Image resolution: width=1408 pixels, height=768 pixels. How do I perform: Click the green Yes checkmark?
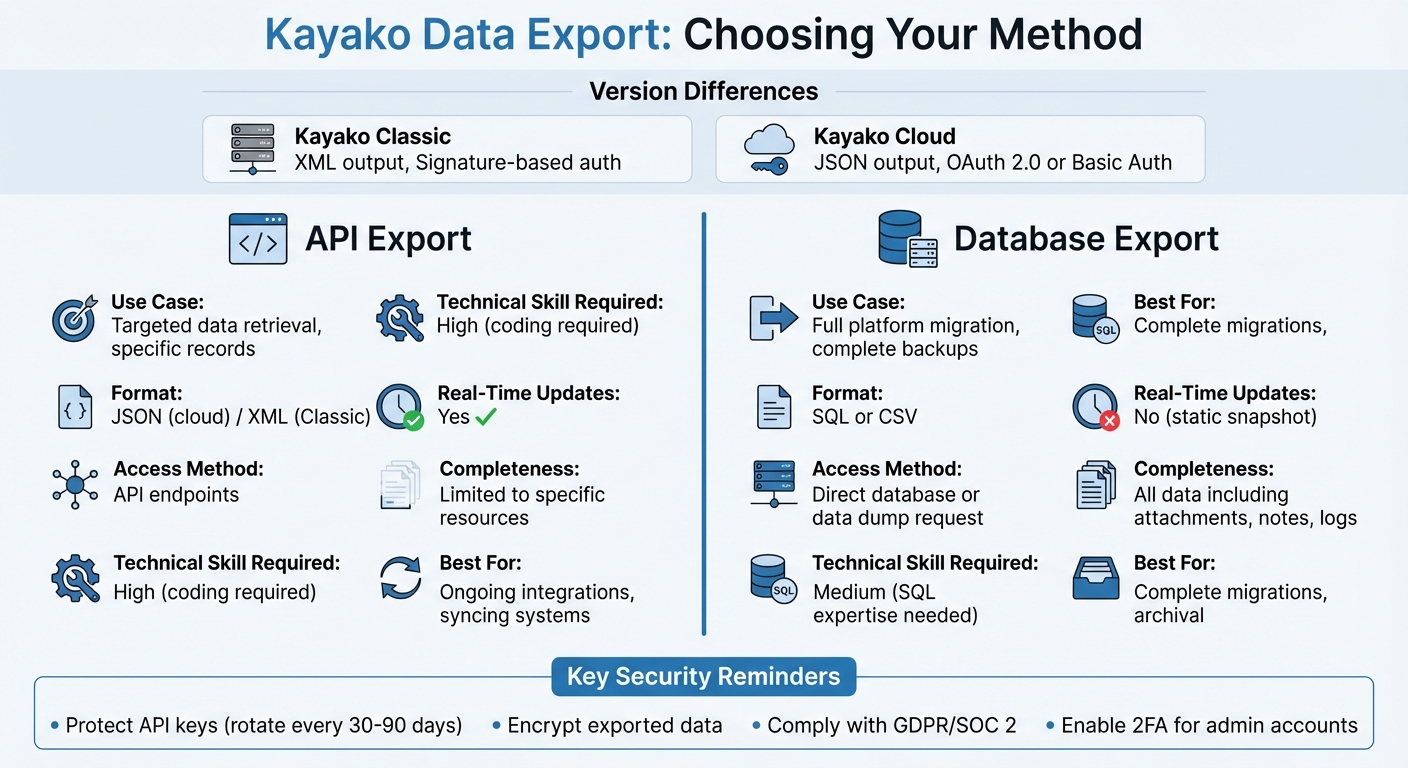click(x=486, y=417)
